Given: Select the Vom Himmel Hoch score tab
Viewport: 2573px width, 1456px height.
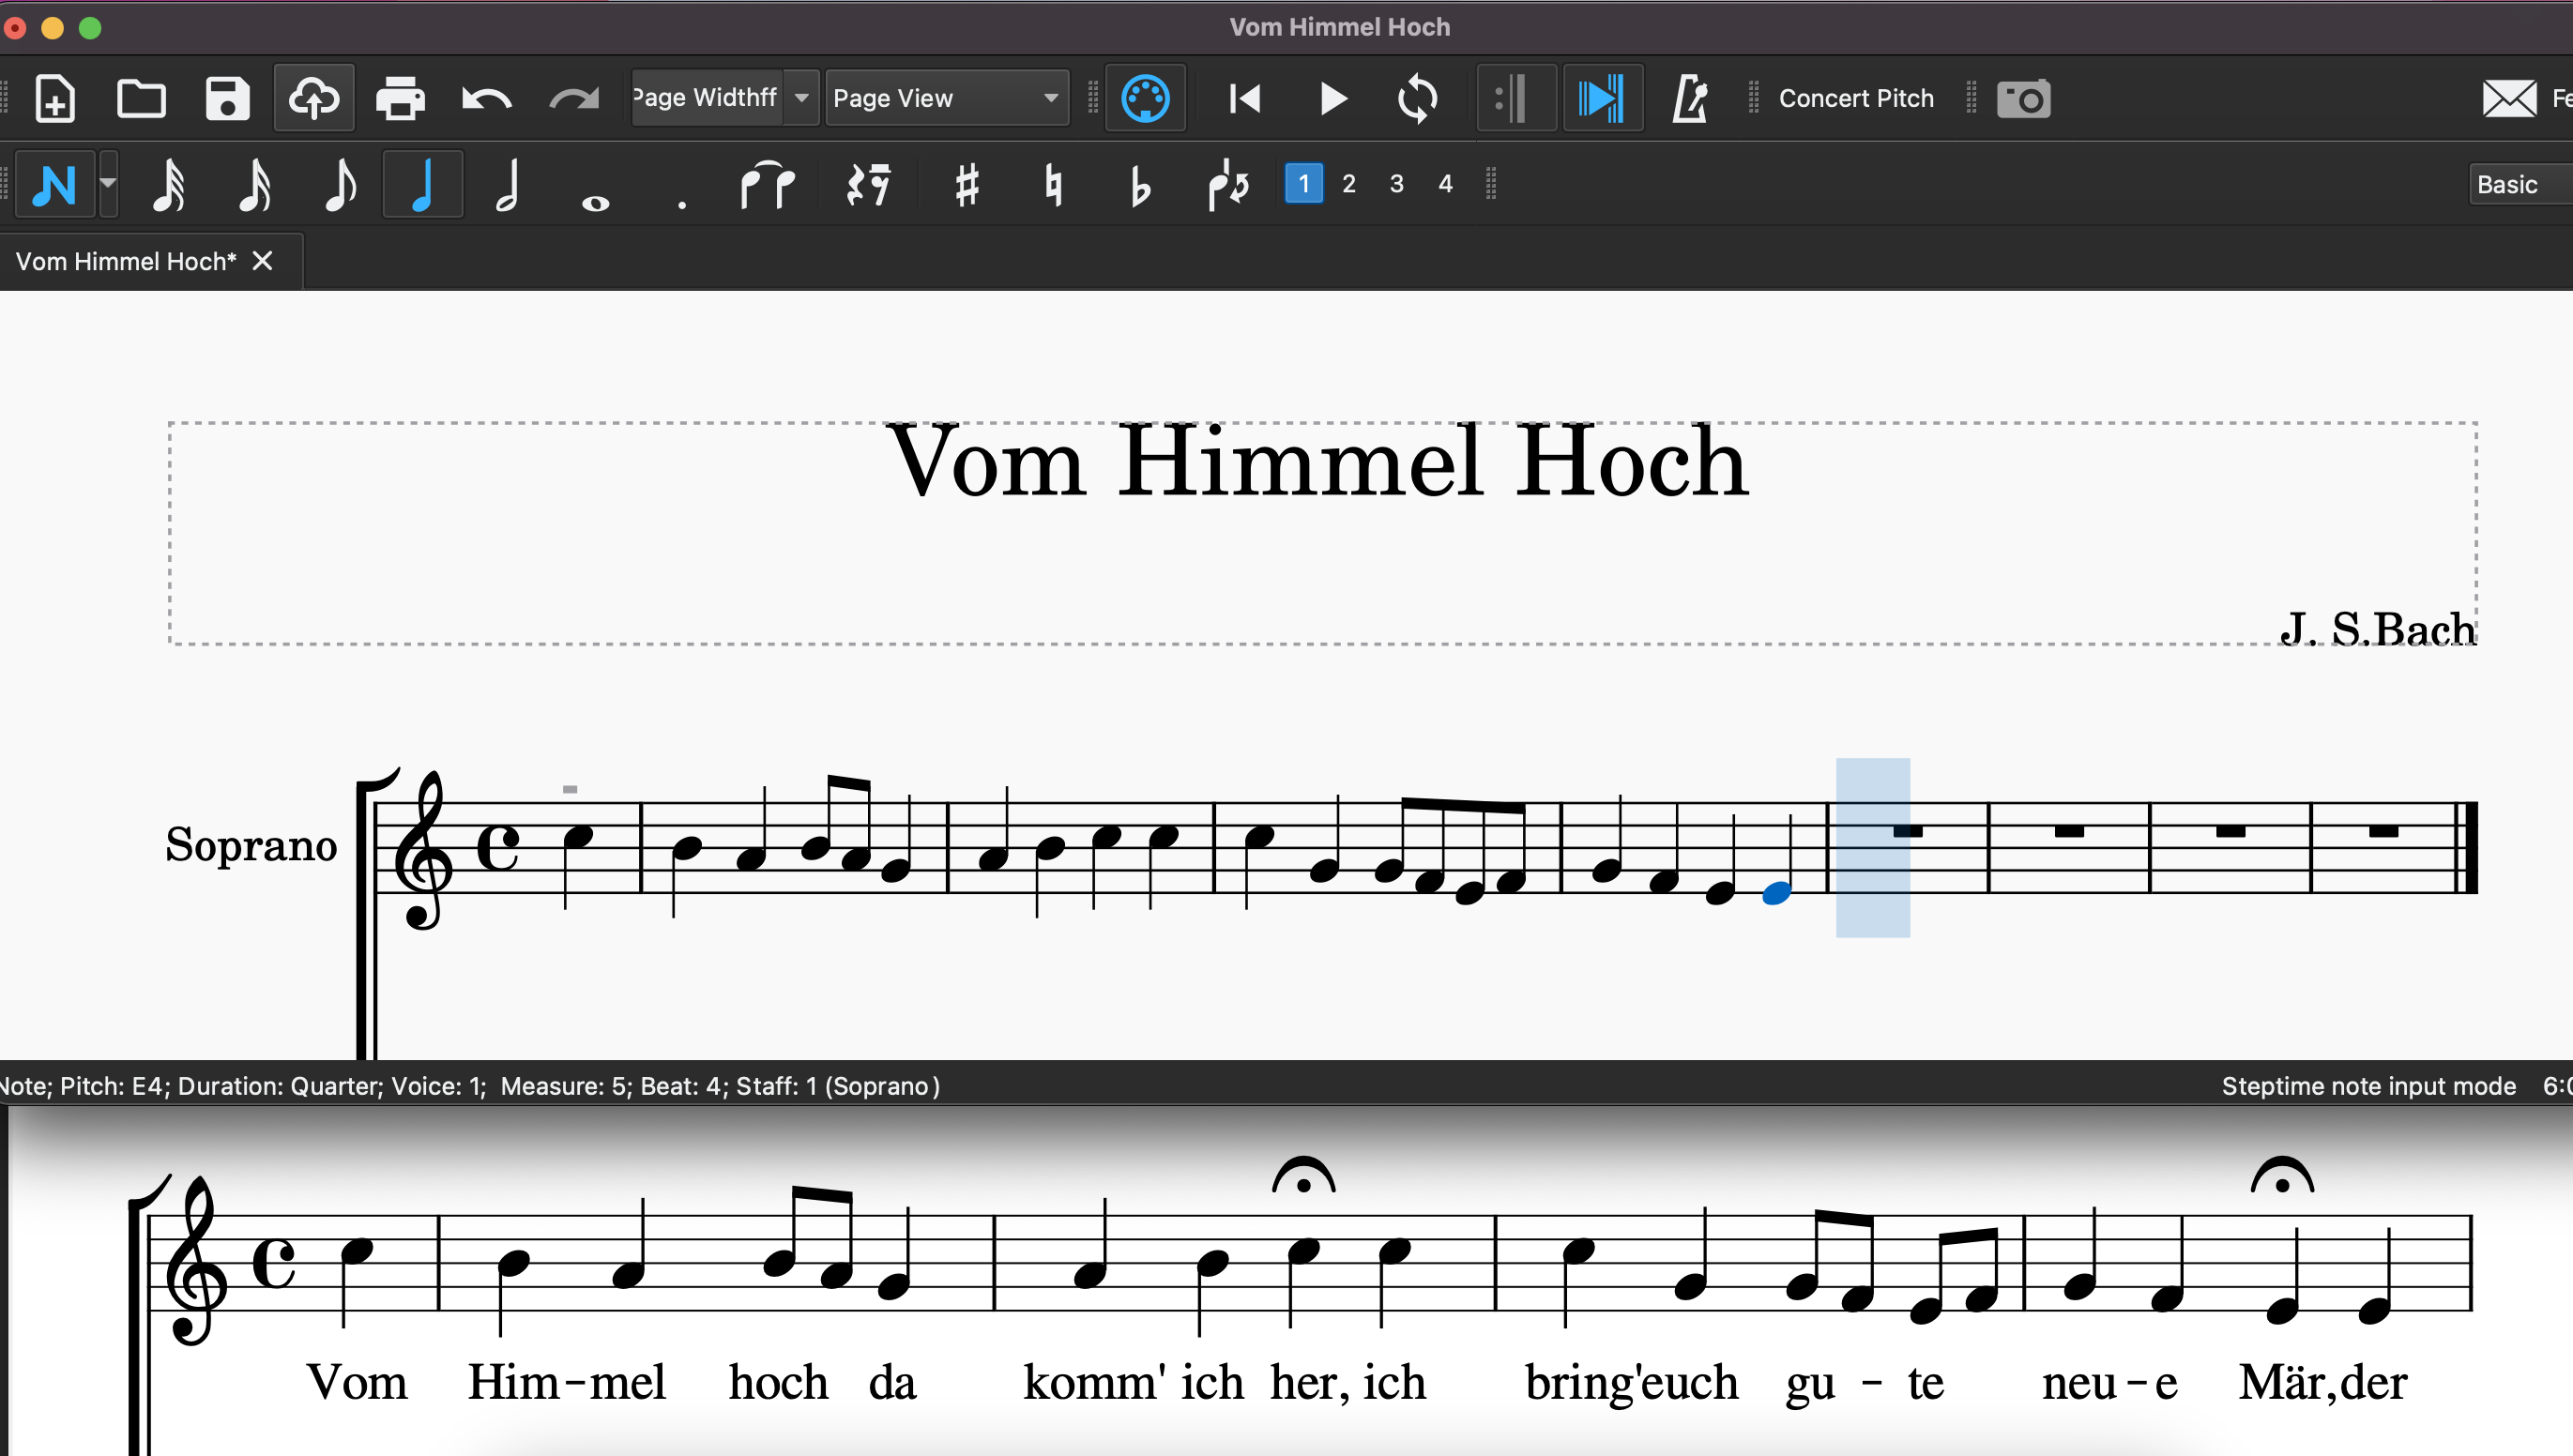Looking at the screenshot, I should [x=126, y=261].
